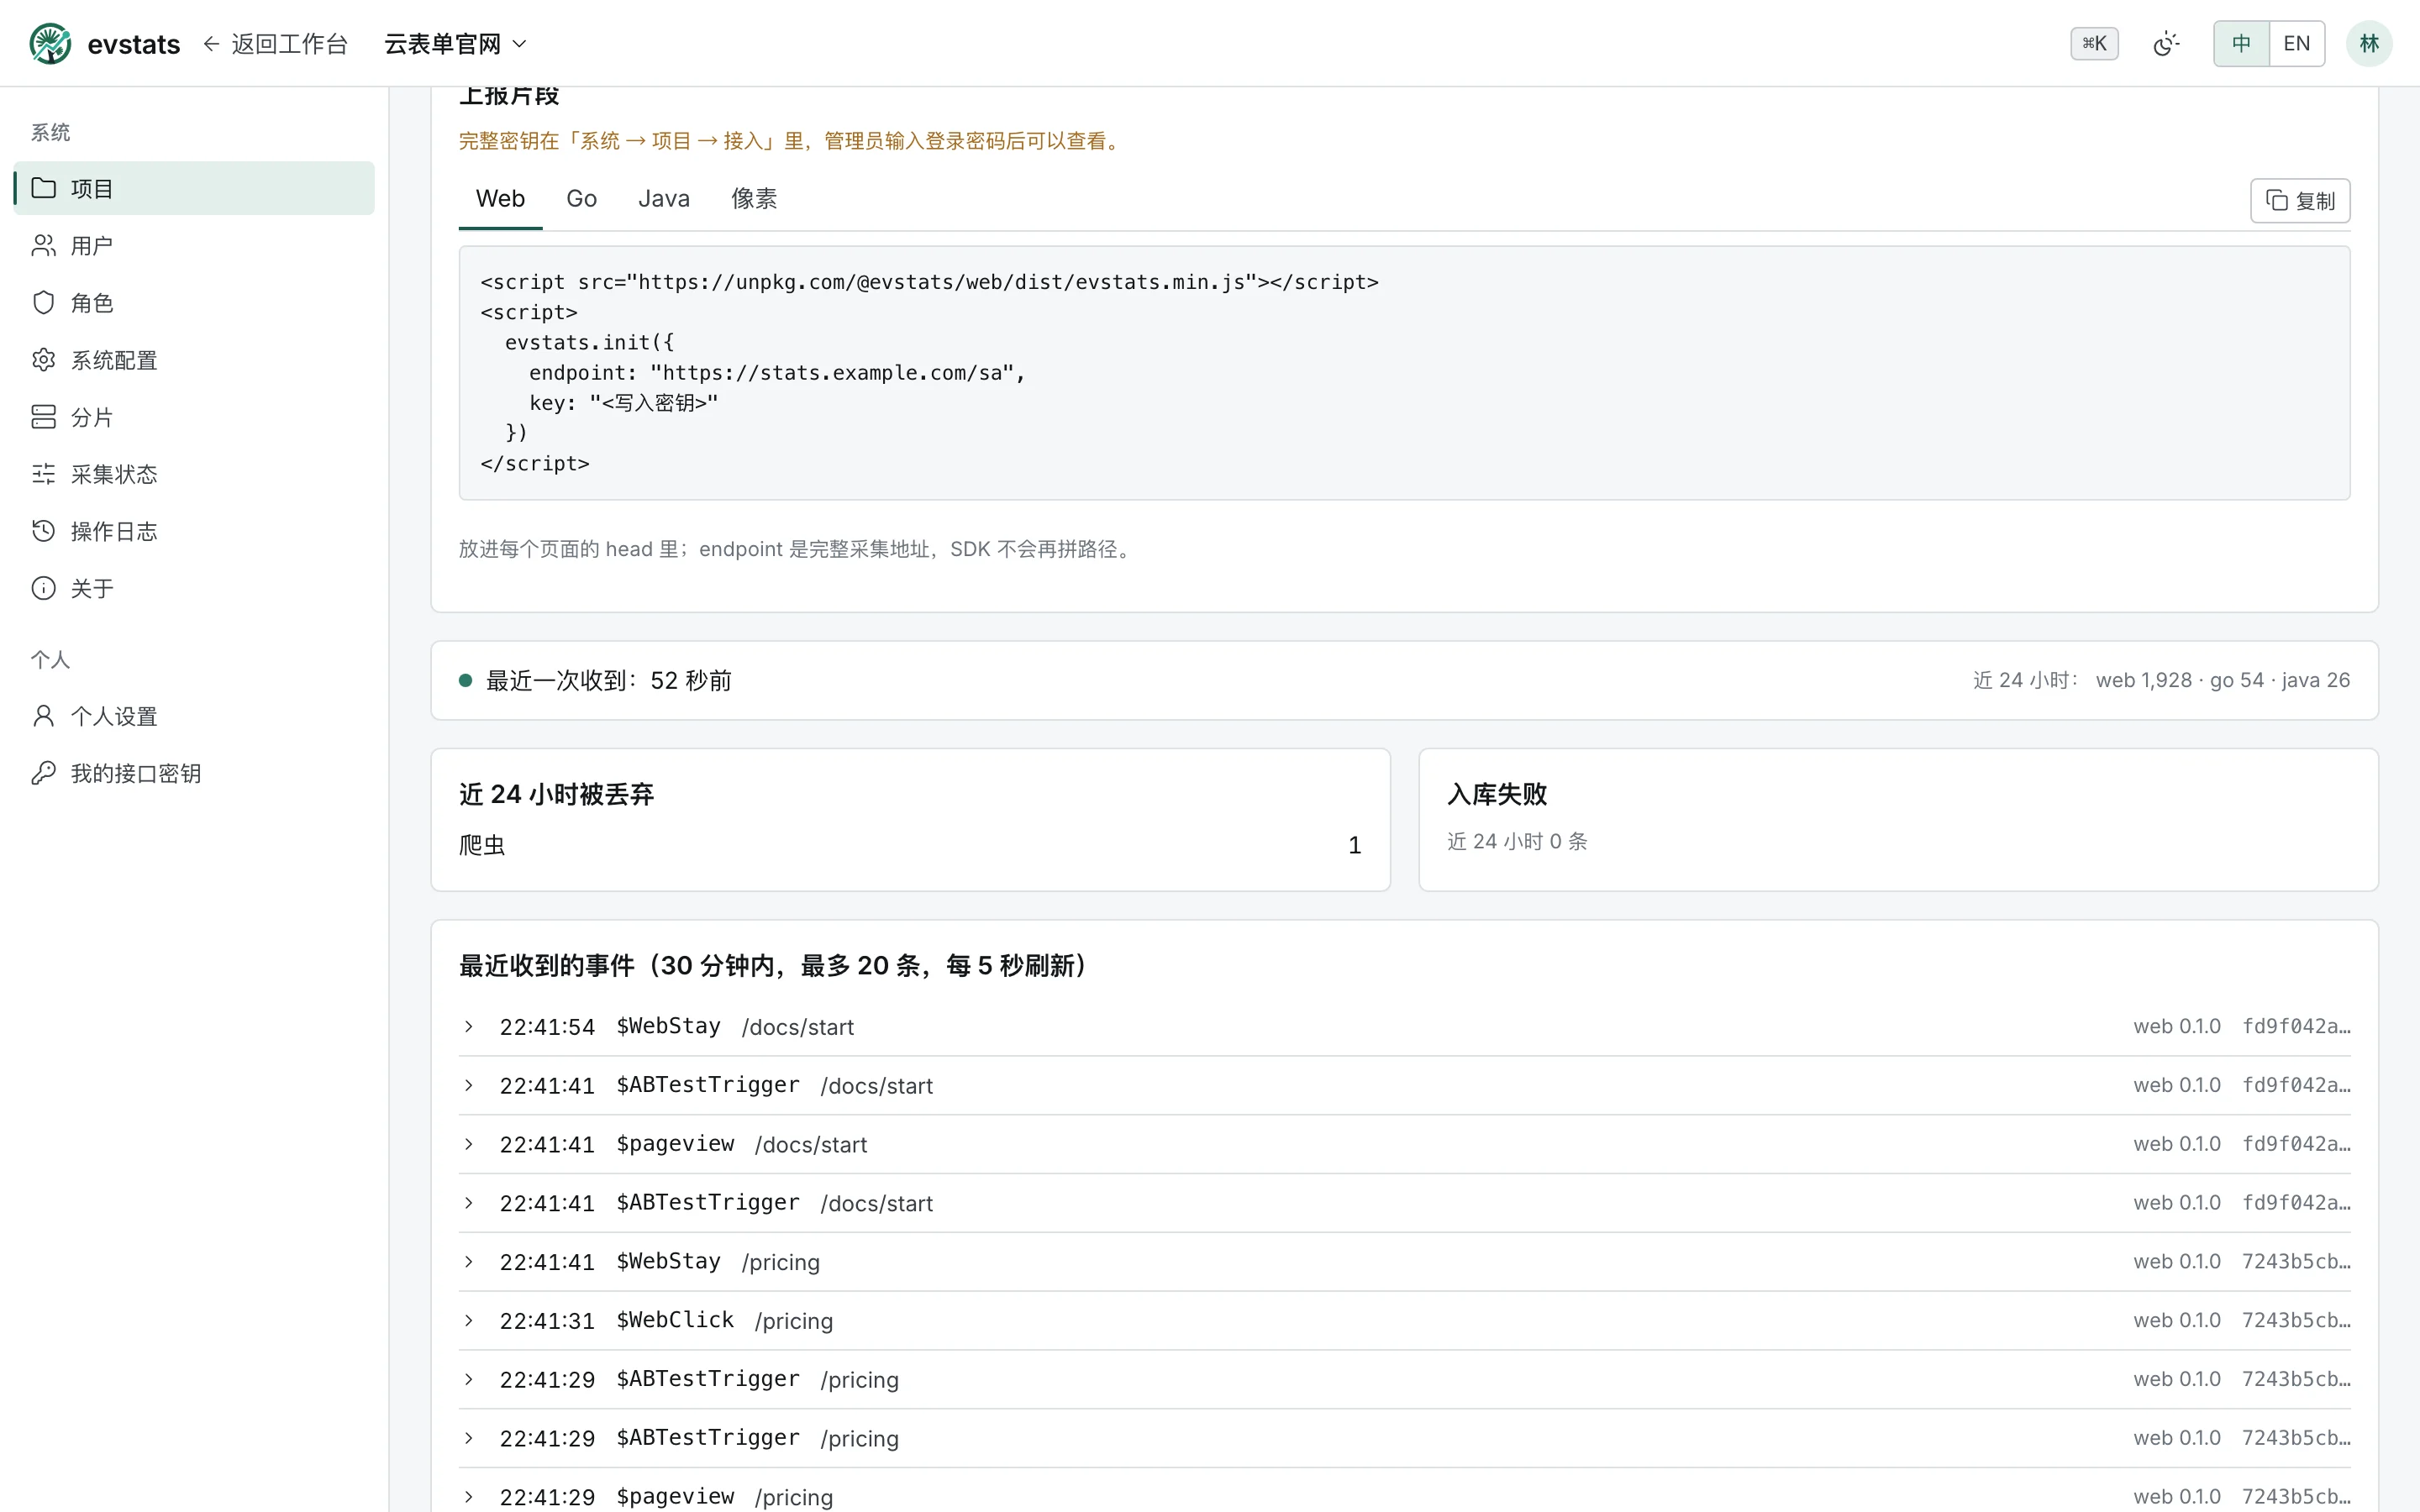2420x1512 pixels.
Task: Open the 云表单官网 project dropdown
Action: point(455,43)
